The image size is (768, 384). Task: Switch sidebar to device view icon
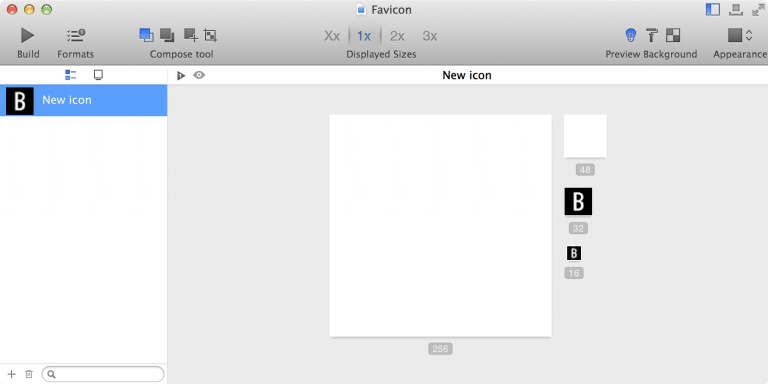pyautogui.click(x=98, y=75)
